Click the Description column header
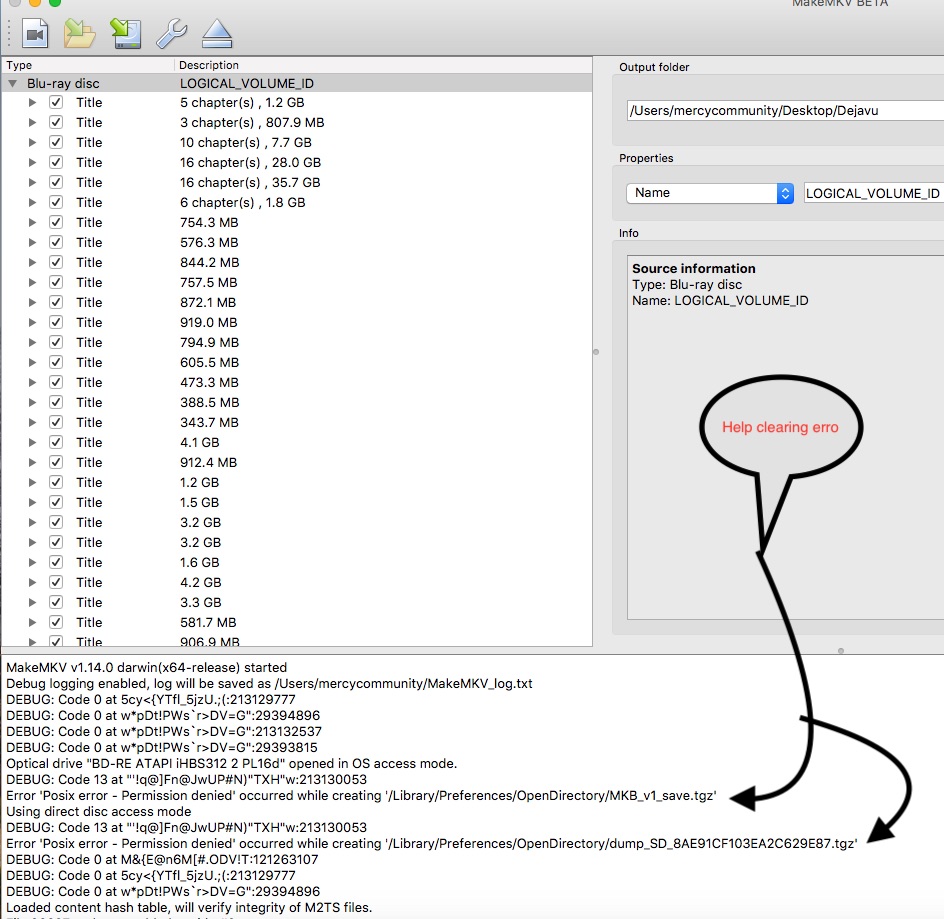 pyautogui.click(x=383, y=65)
